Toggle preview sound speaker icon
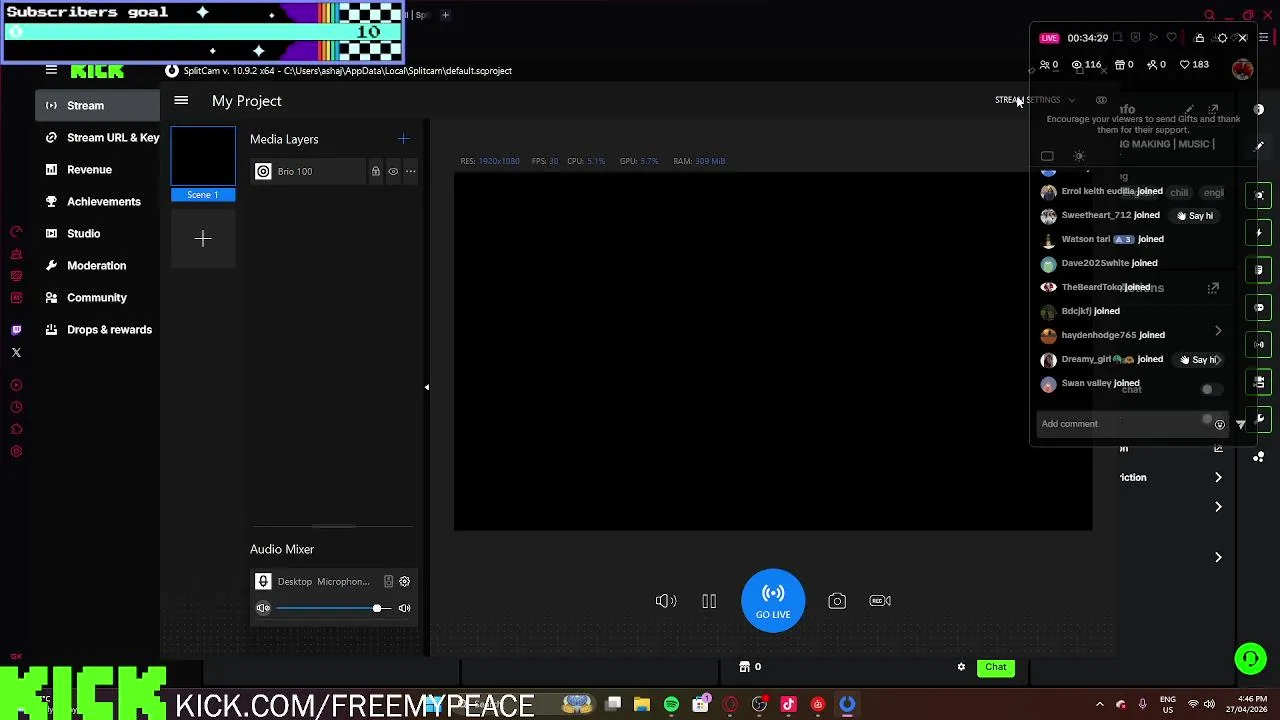1280x720 pixels. tap(666, 601)
